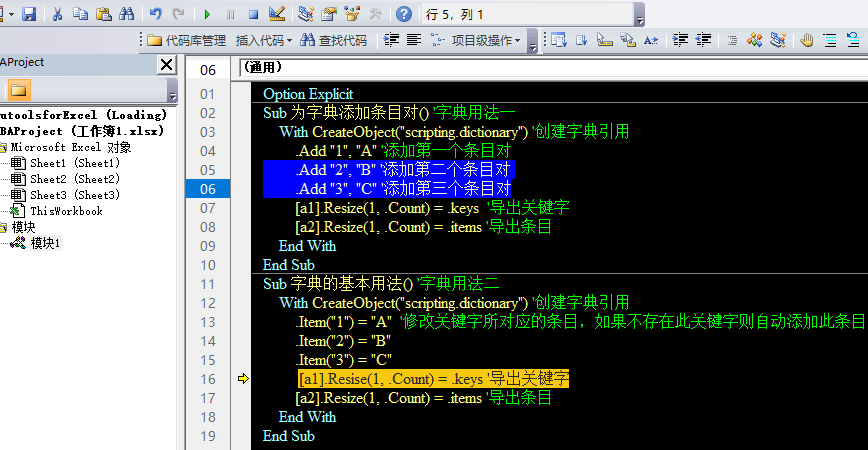Click the greyed-out Redo arrow
Image resolution: width=868 pixels, height=450 pixels.
click(x=178, y=14)
